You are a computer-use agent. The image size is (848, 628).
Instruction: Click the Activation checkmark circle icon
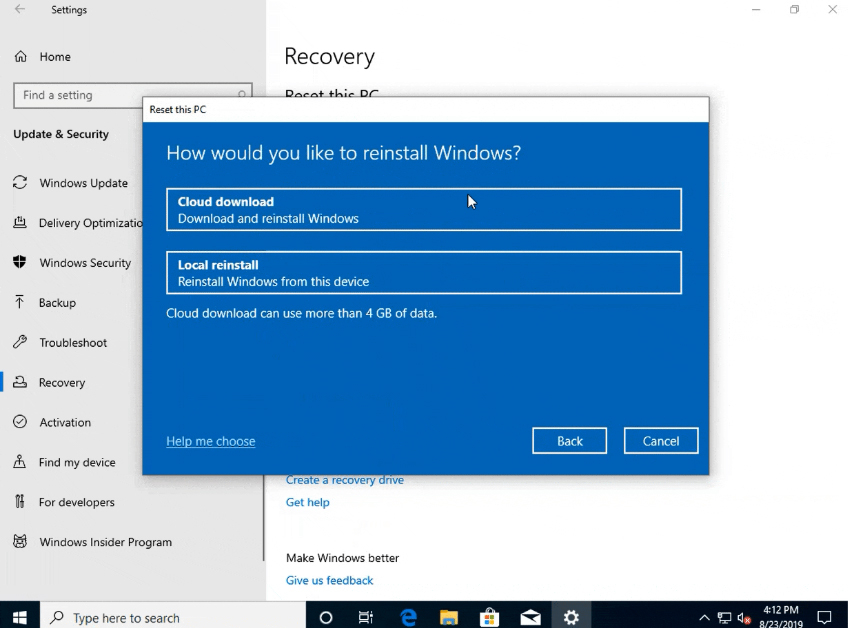[20, 421]
